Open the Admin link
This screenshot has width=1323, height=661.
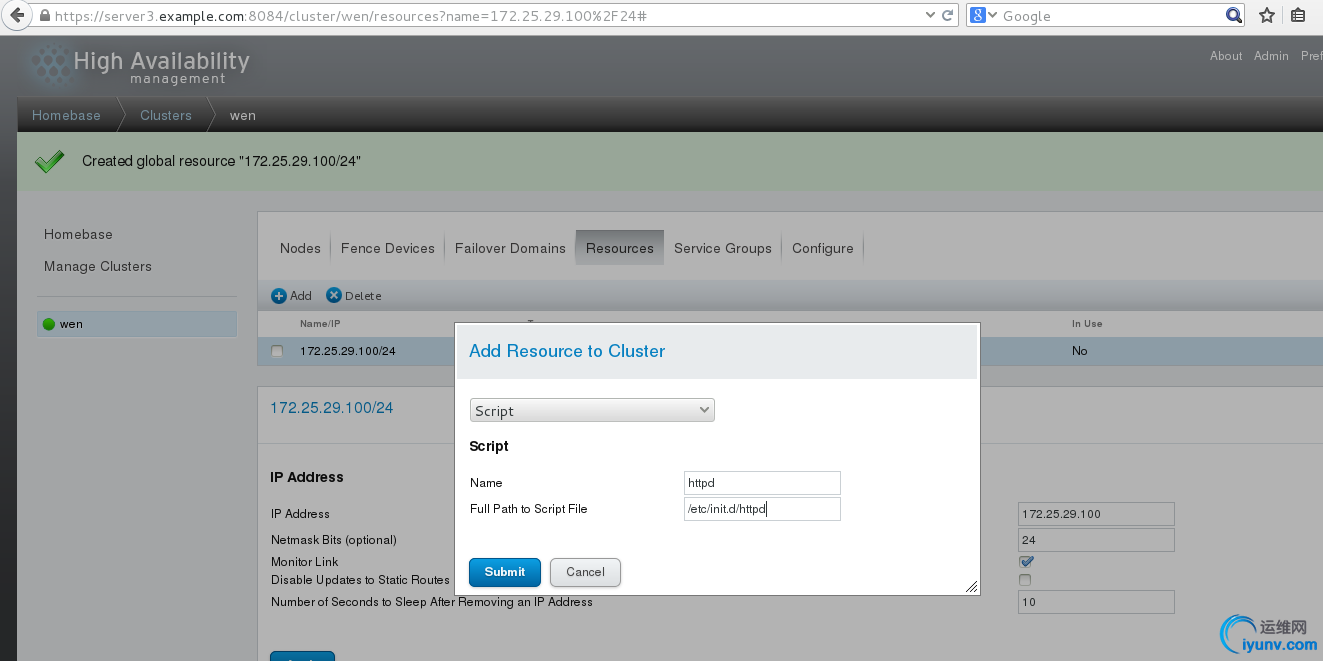pos(1271,56)
